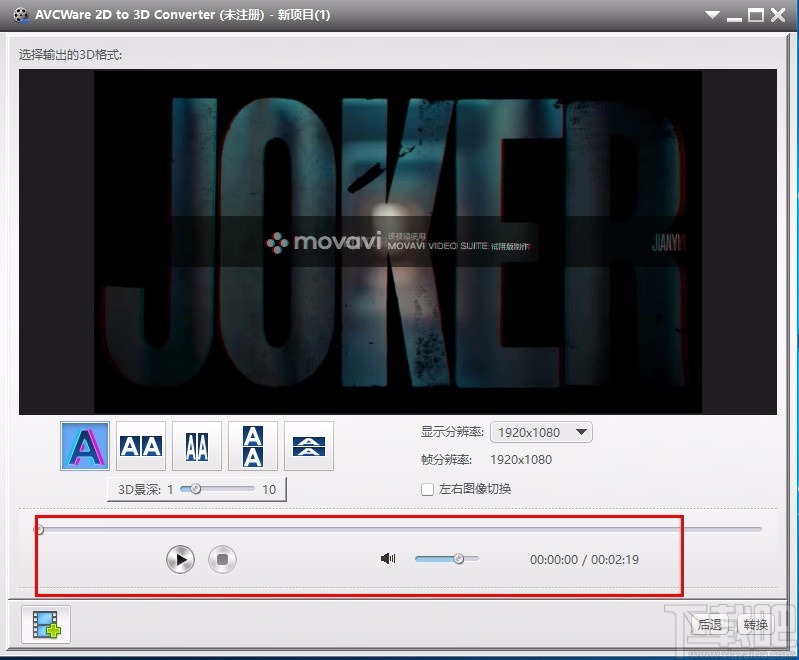
Task: Click the 后退 back button
Action: point(709,624)
